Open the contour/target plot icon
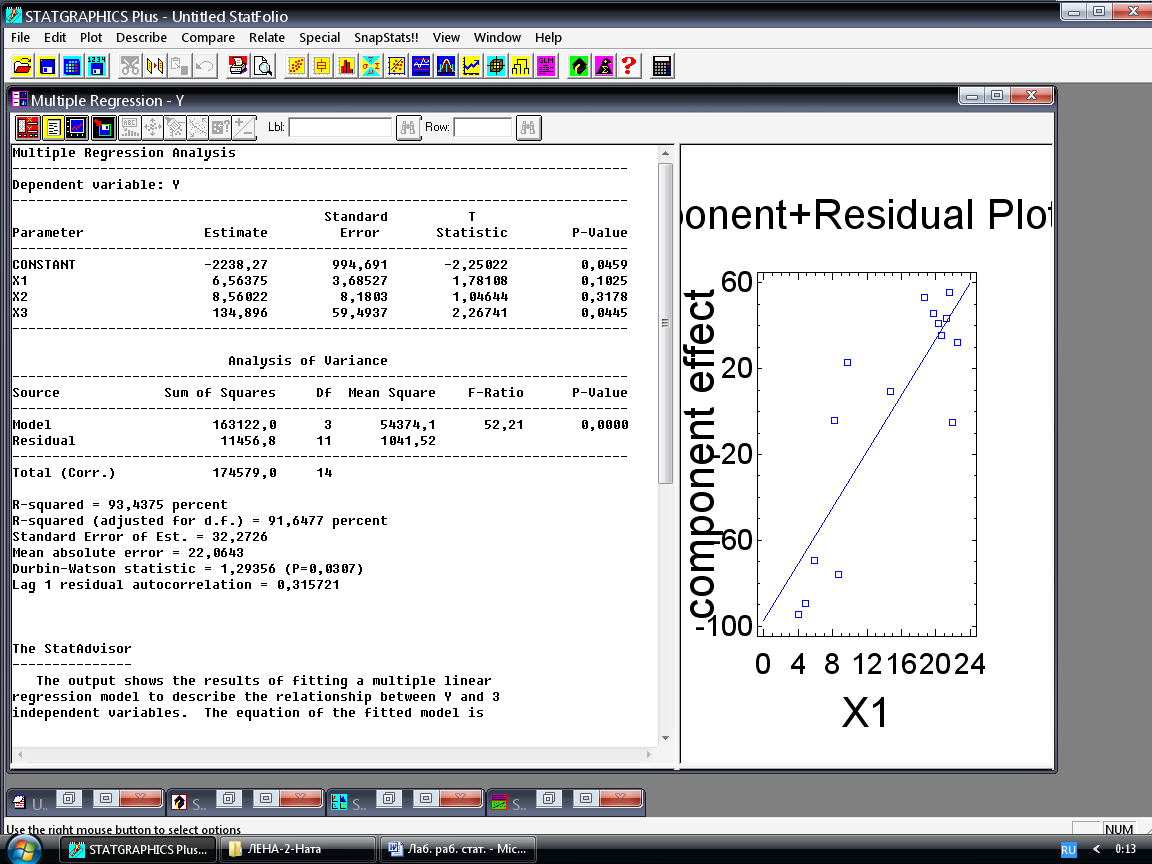1152x864 pixels. coord(496,66)
